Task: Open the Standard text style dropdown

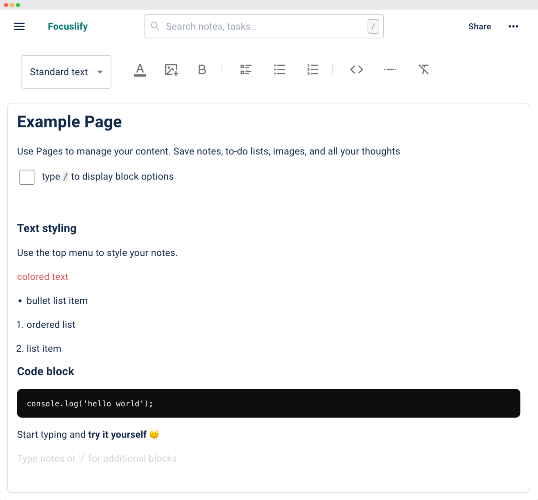Action: (66, 72)
